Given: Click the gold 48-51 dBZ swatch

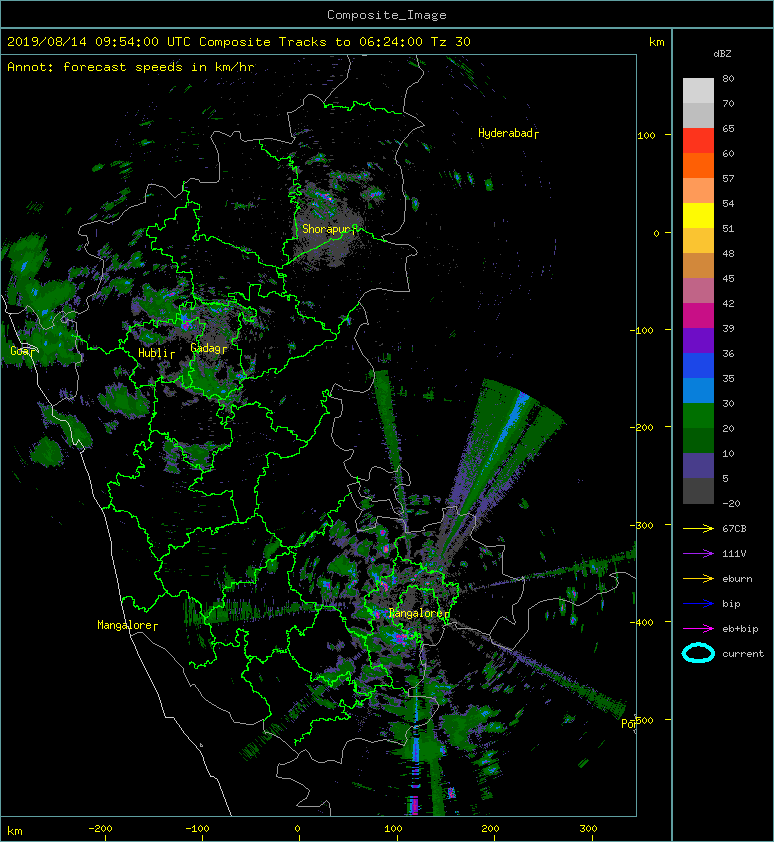Looking at the screenshot, I should click(x=698, y=241).
